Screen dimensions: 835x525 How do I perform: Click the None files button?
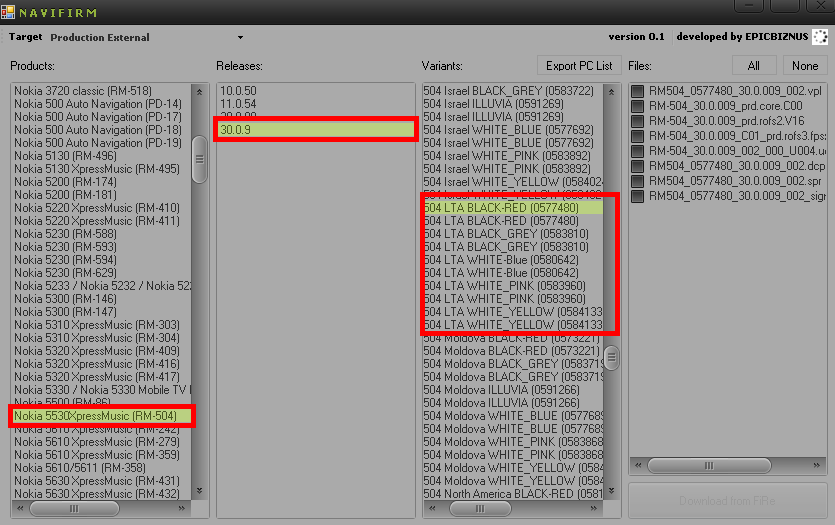[x=805, y=66]
